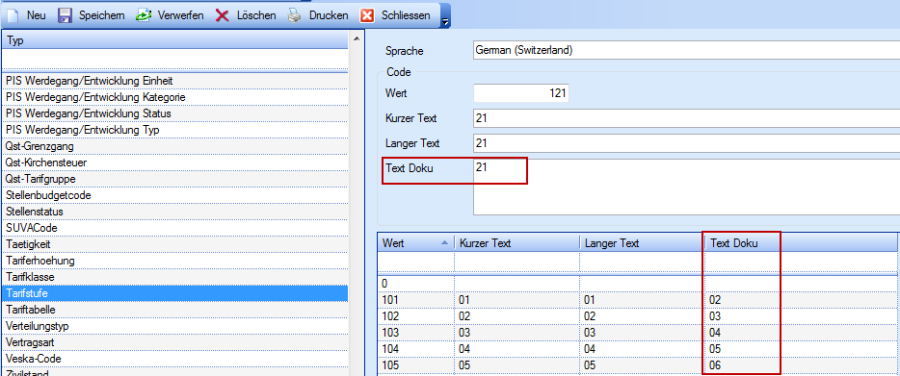
Task: Click the Kurzer Text column filter cell
Action: click(x=517, y=262)
